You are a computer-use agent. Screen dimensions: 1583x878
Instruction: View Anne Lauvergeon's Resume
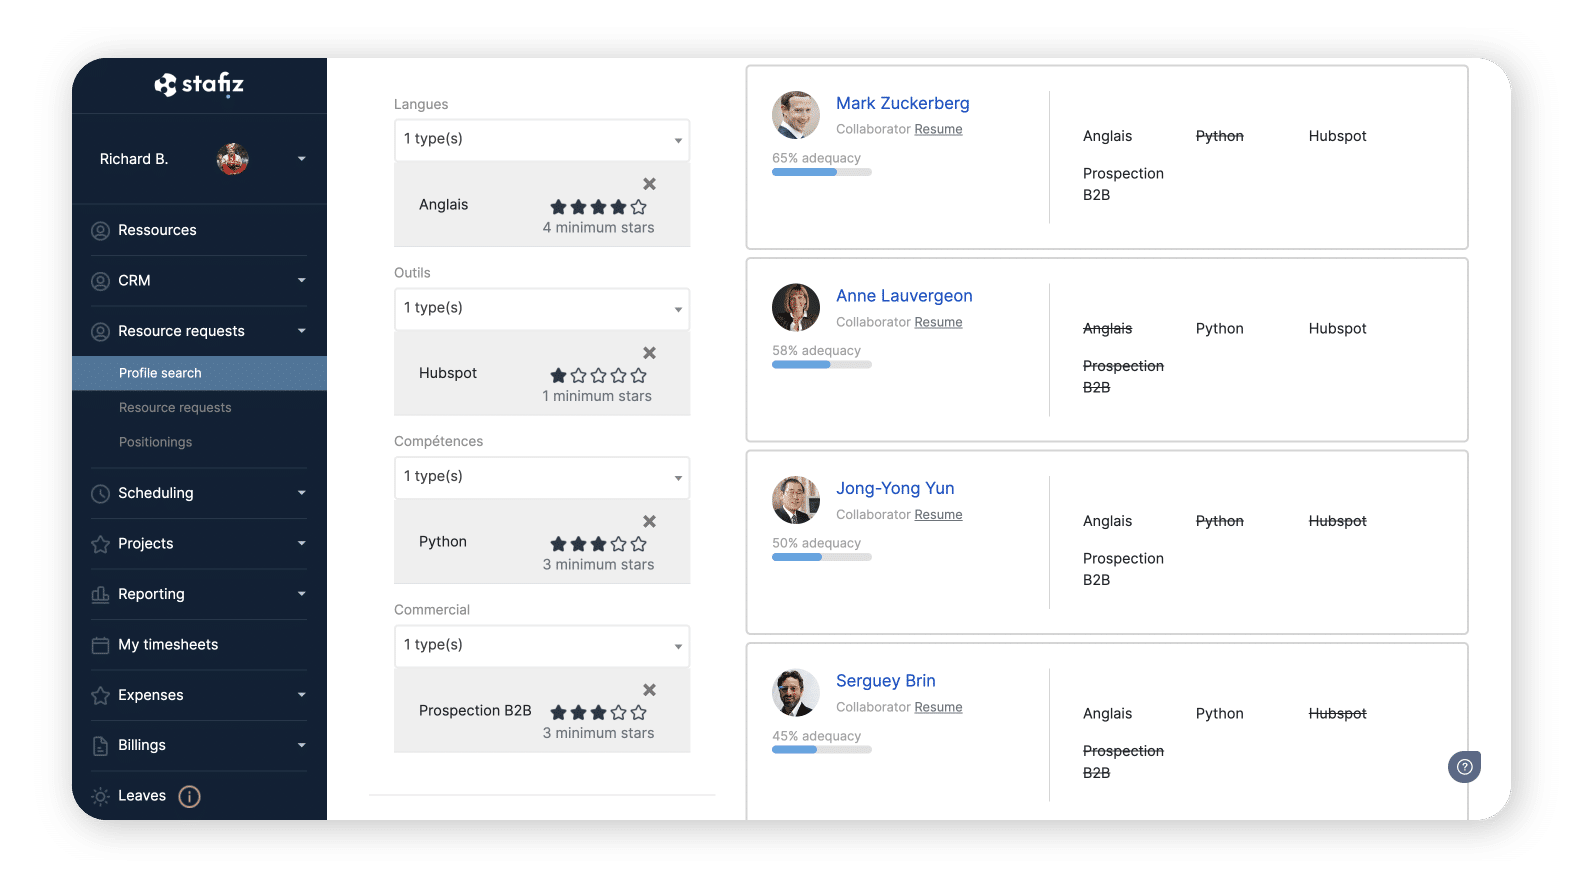pos(938,323)
